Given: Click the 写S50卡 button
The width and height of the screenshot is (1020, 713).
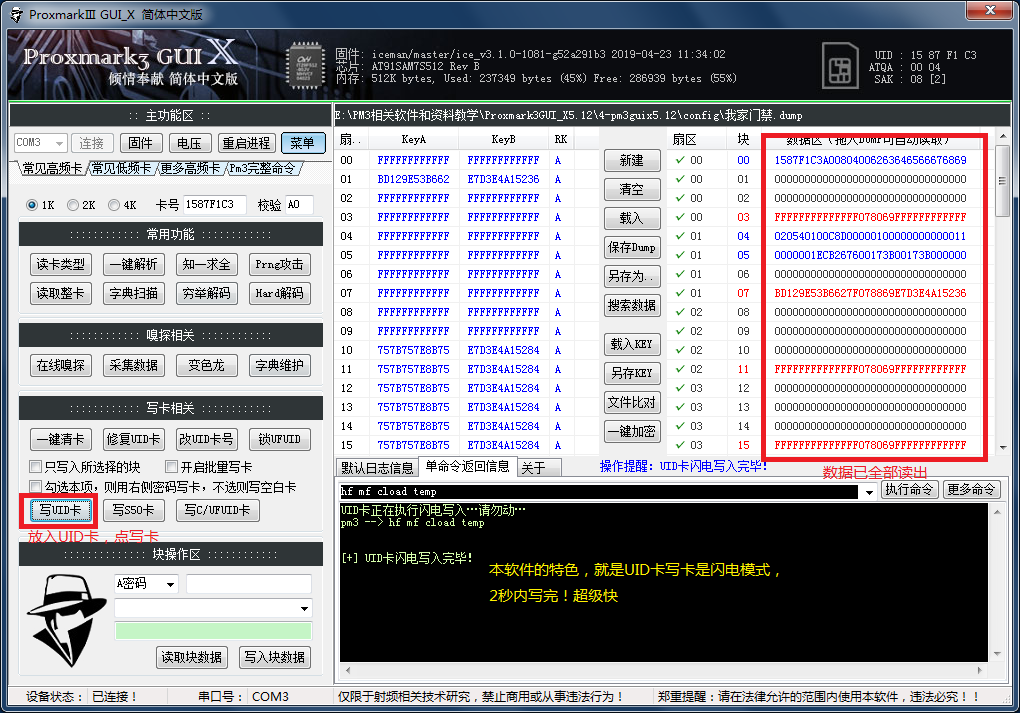Looking at the screenshot, I should tap(133, 510).
